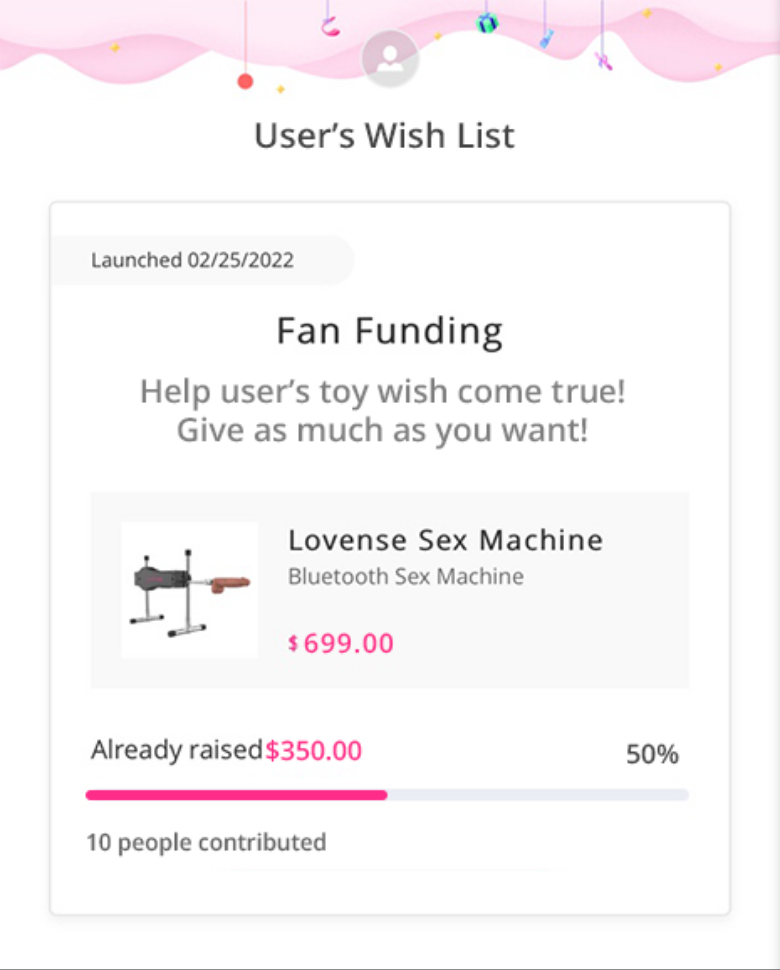Select the "Launched 02/25/2022" date badge

(193, 261)
